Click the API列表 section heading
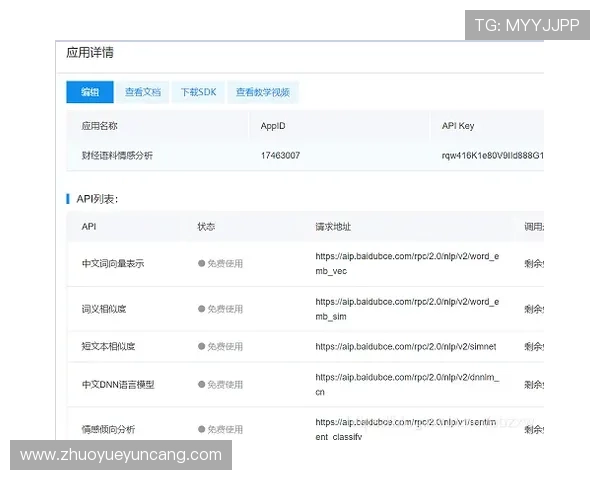 pos(97,199)
